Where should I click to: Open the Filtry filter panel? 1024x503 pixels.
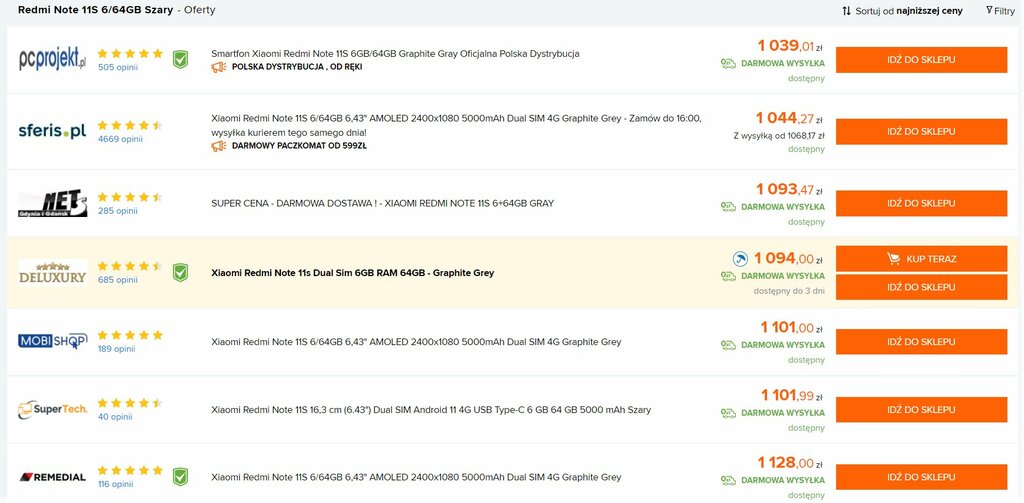(1000, 11)
